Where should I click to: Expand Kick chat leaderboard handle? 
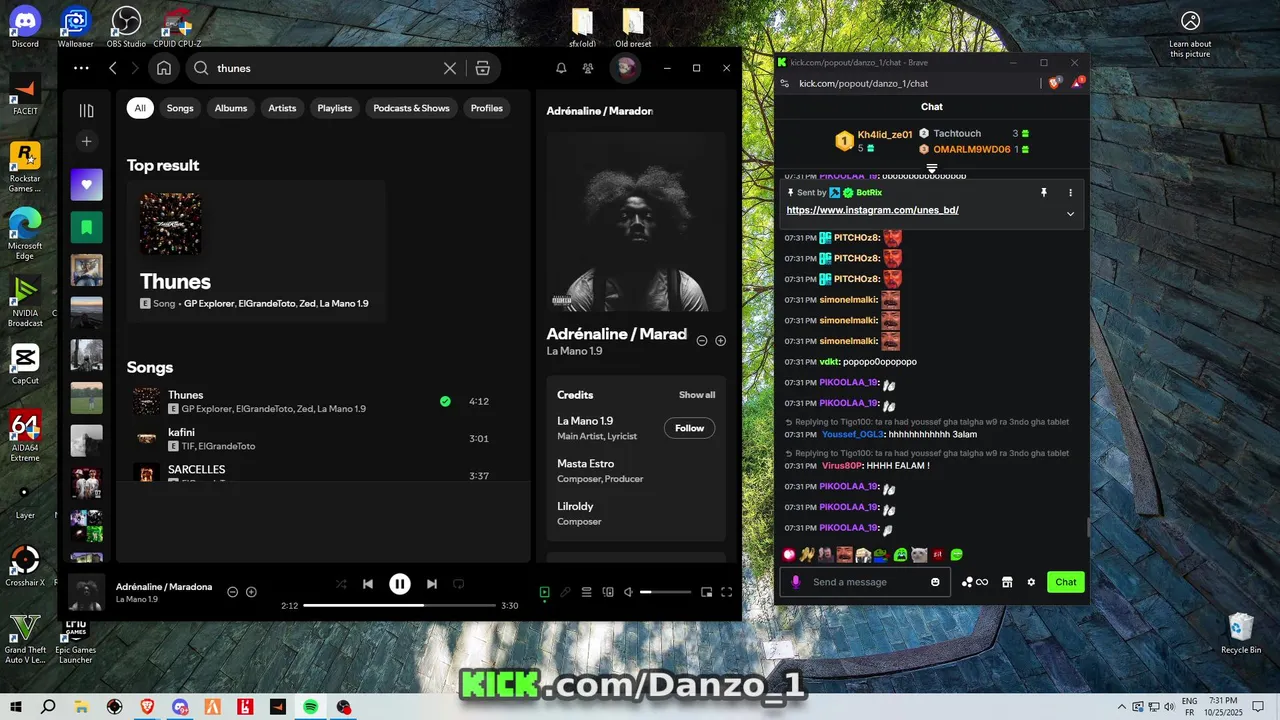point(932,169)
